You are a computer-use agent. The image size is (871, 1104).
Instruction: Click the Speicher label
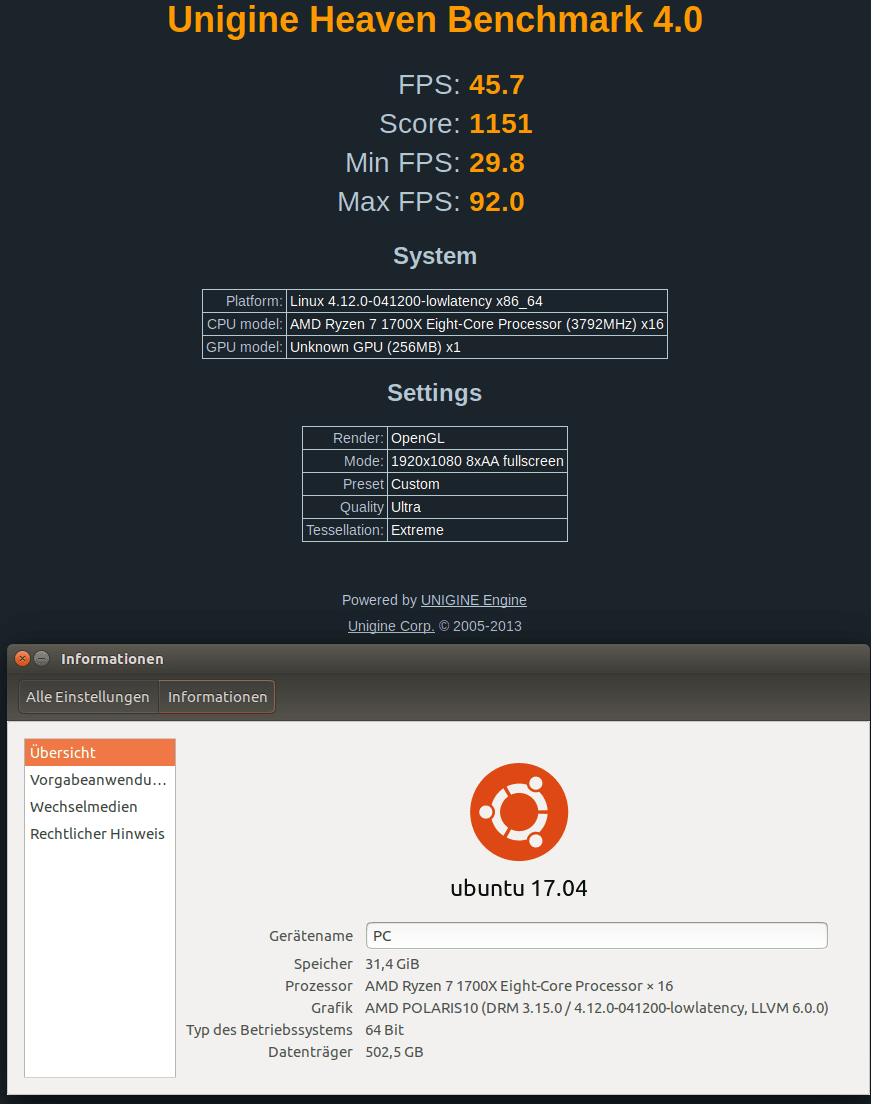[x=323, y=964]
